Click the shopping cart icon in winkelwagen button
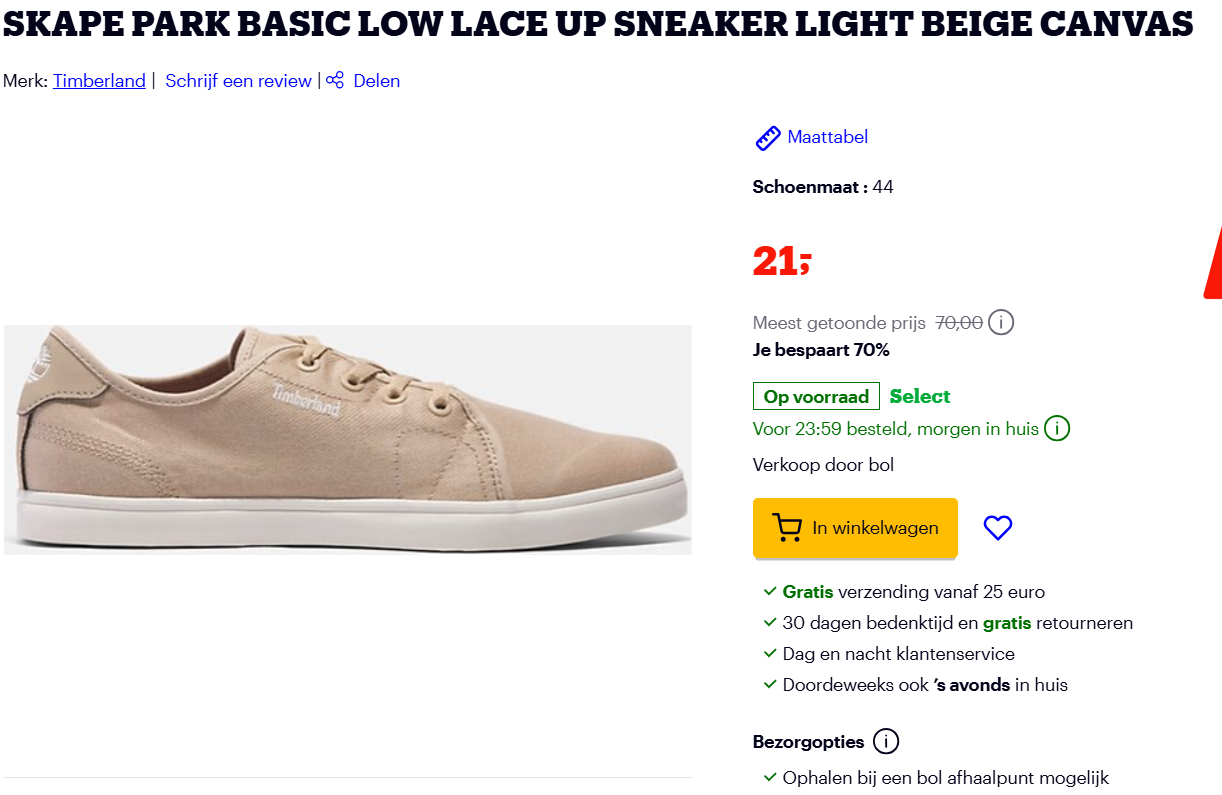 [x=789, y=527]
